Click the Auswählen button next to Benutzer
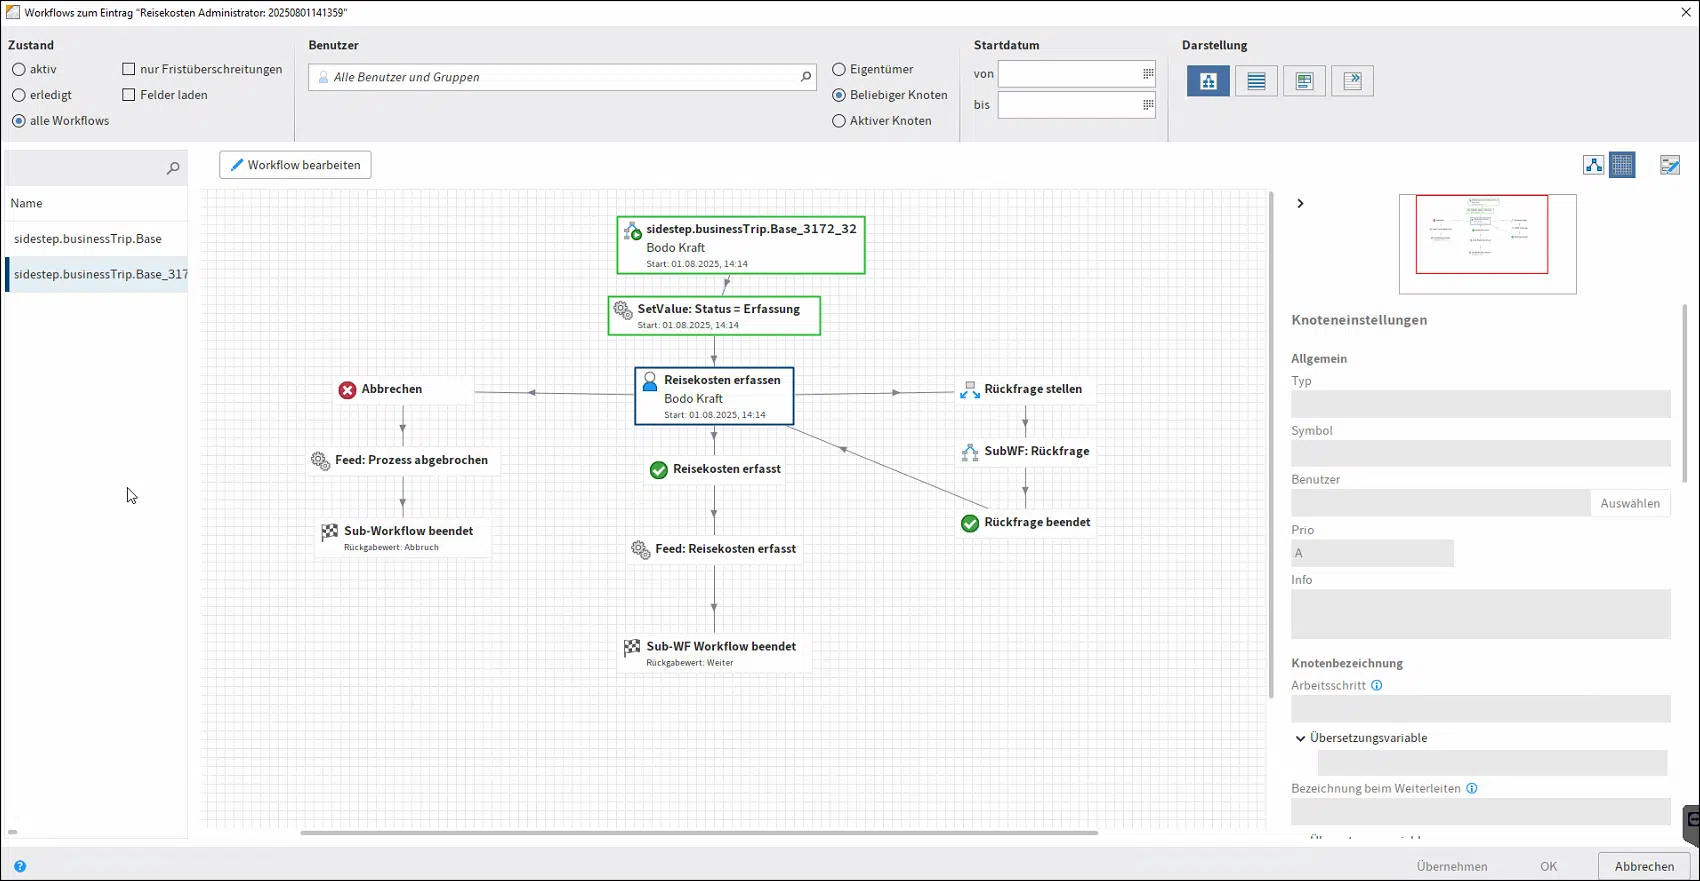The height and width of the screenshot is (881, 1700). [x=1630, y=503]
